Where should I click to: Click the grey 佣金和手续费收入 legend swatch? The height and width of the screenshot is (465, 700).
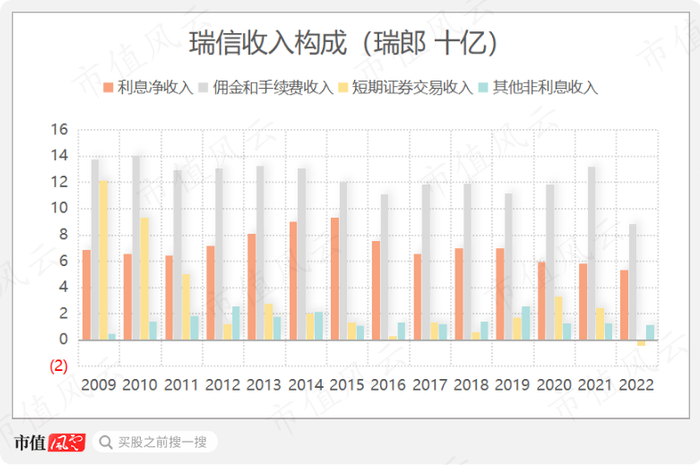(x=203, y=87)
